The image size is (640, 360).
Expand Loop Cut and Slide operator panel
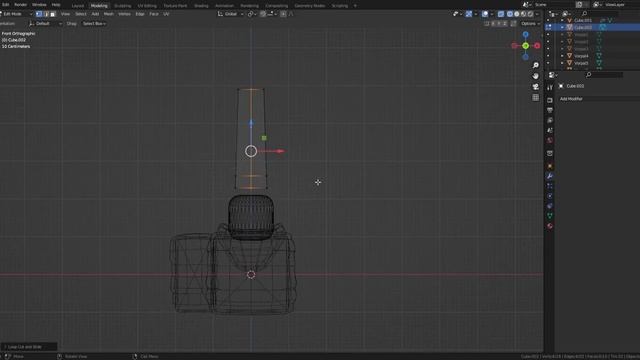(x=29, y=347)
